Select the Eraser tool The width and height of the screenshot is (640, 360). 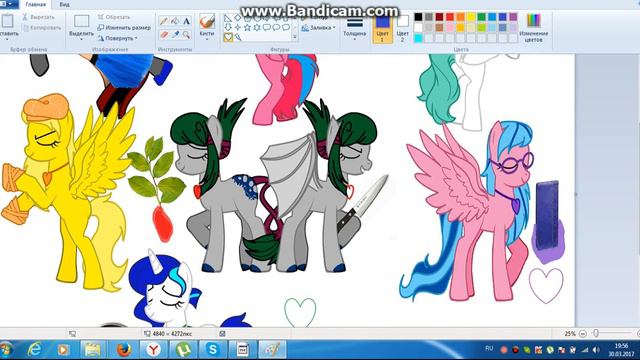164,35
